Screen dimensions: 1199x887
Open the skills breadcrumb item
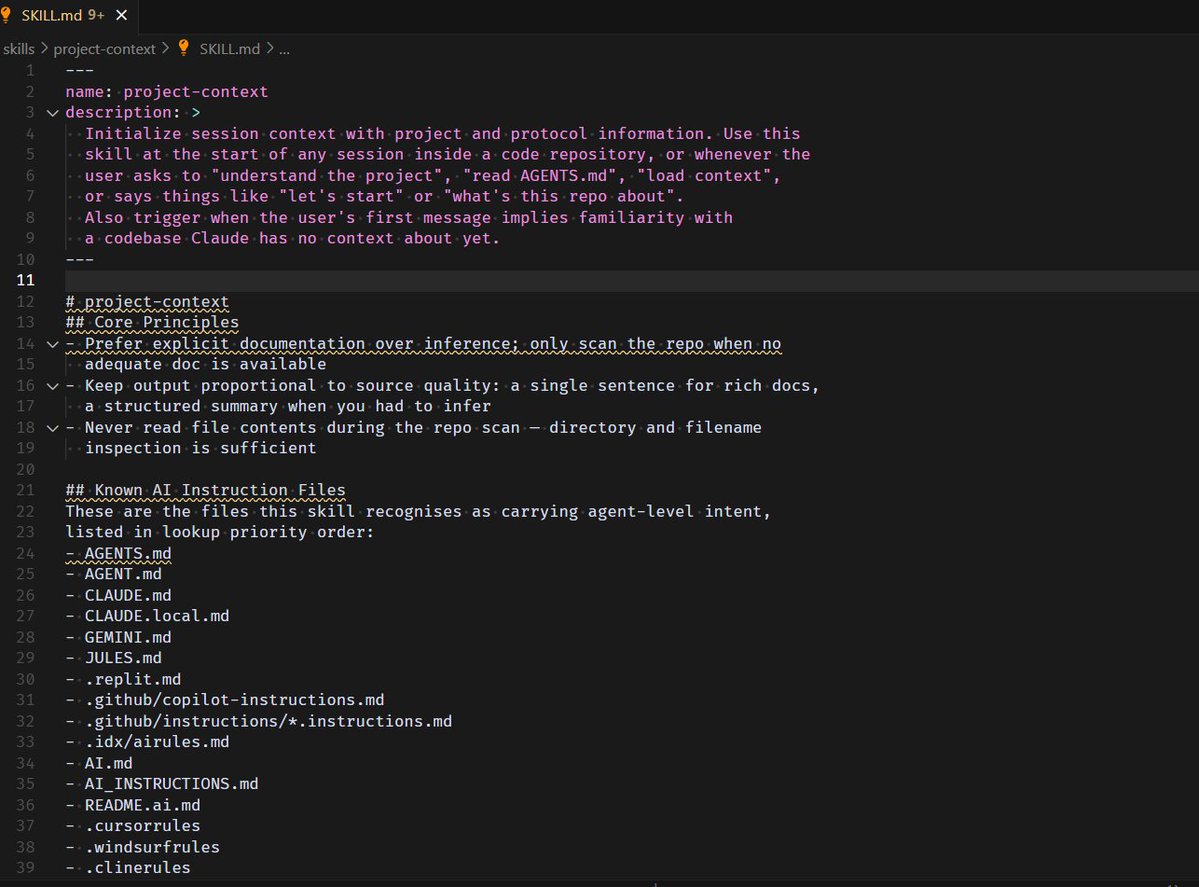coord(19,48)
